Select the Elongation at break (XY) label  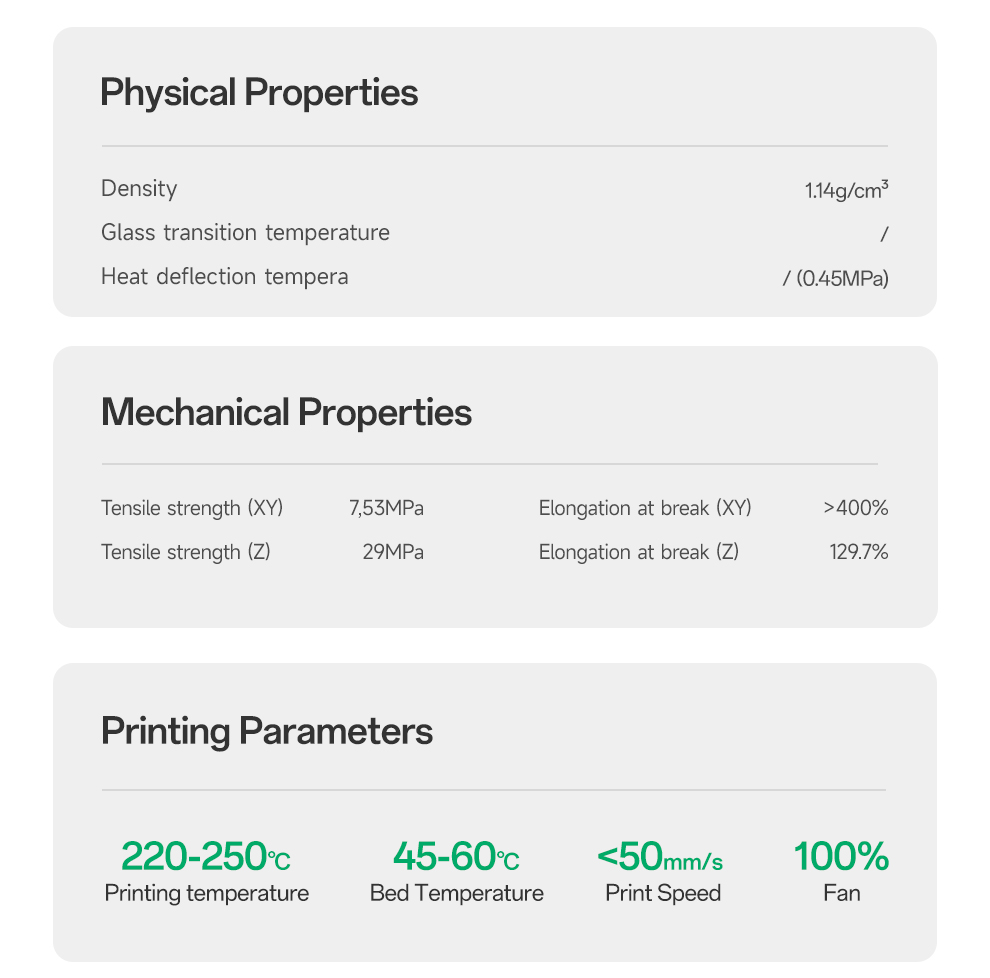[x=645, y=508]
